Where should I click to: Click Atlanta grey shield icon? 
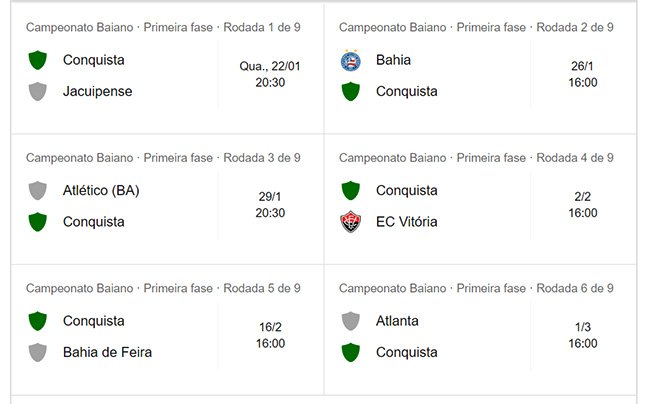(x=351, y=321)
